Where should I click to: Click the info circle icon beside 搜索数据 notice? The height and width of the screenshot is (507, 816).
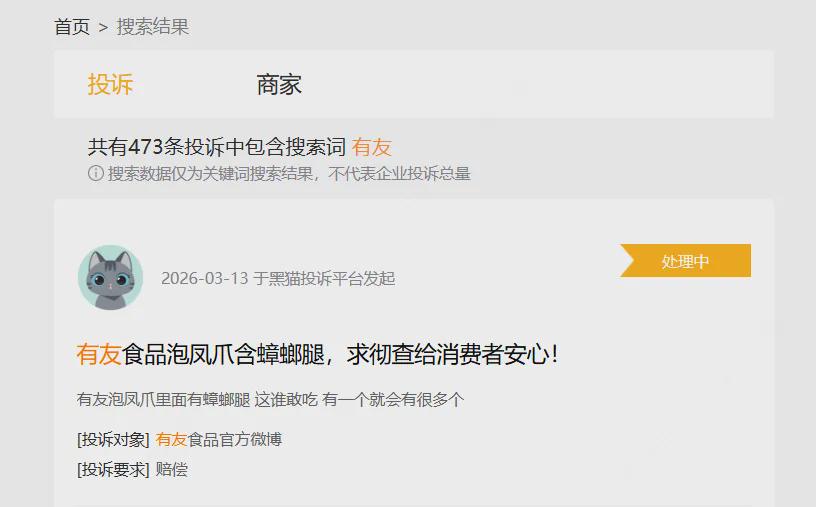96,173
